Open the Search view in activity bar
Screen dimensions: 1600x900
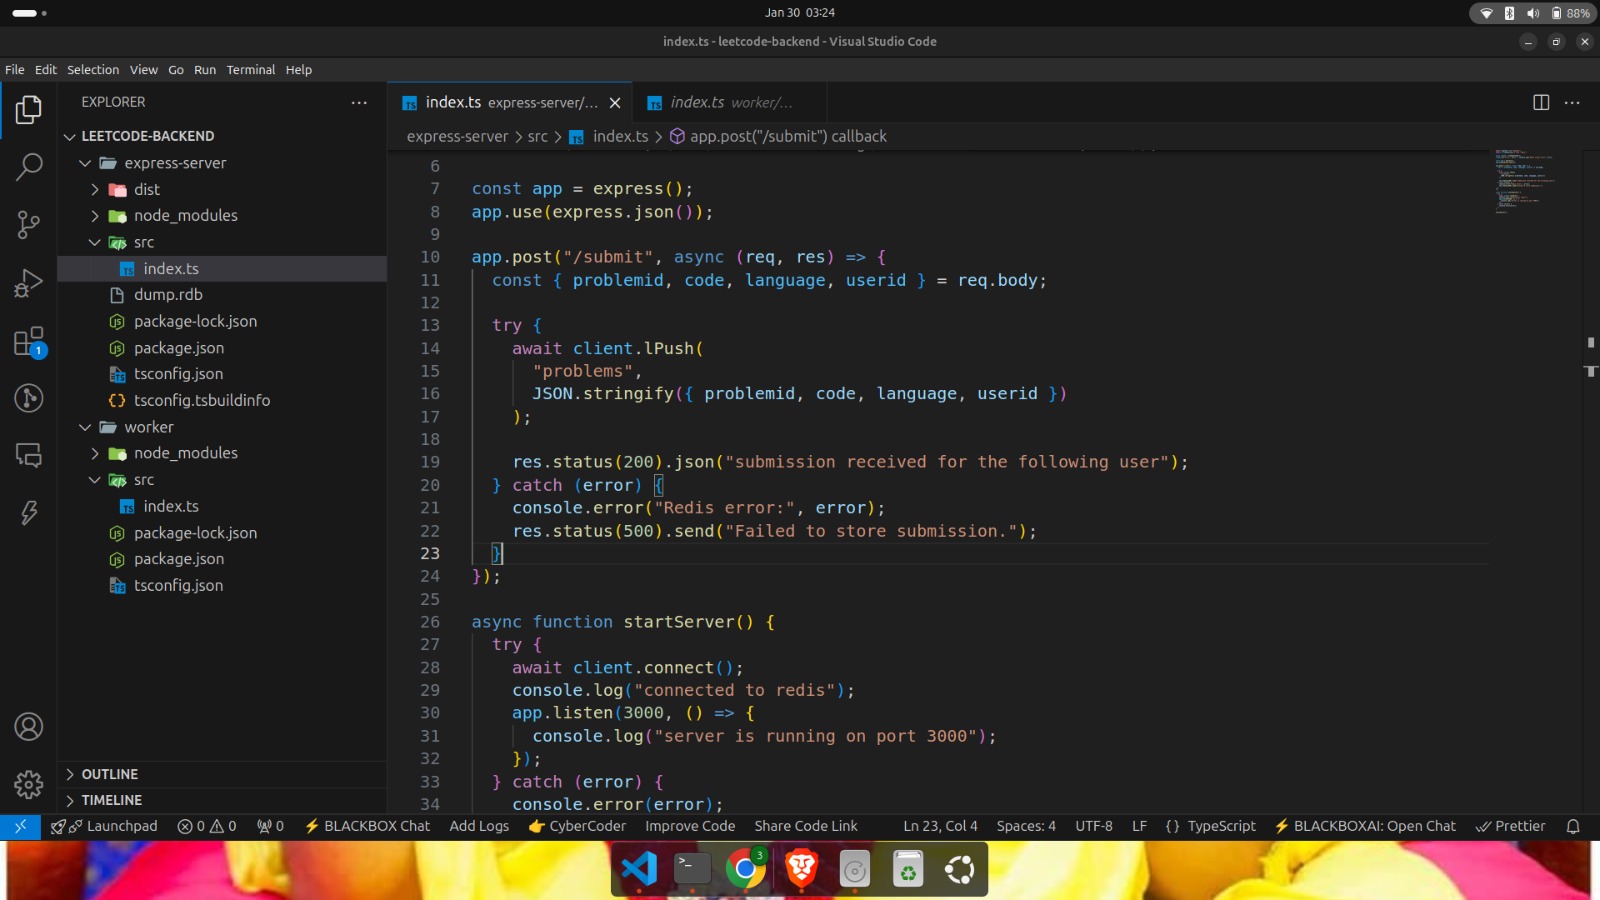29,166
